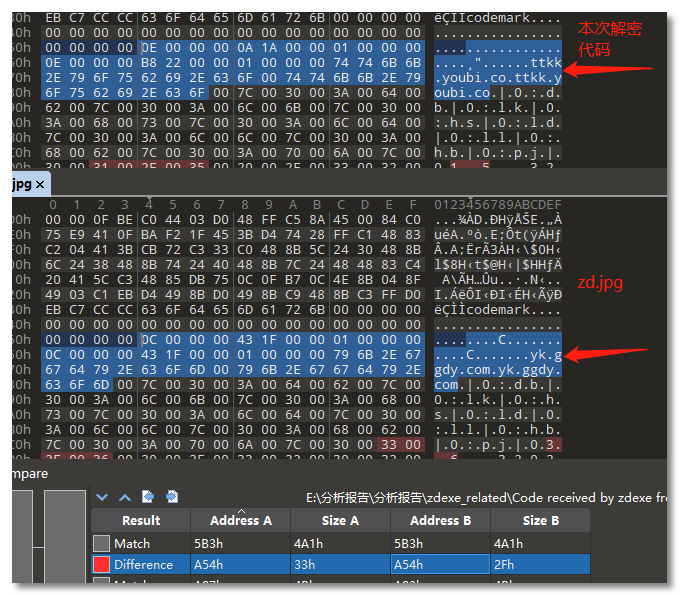The width and height of the screenshot is (680, 596).
Task: Click the Address B column header
Action: pos(440,520)
